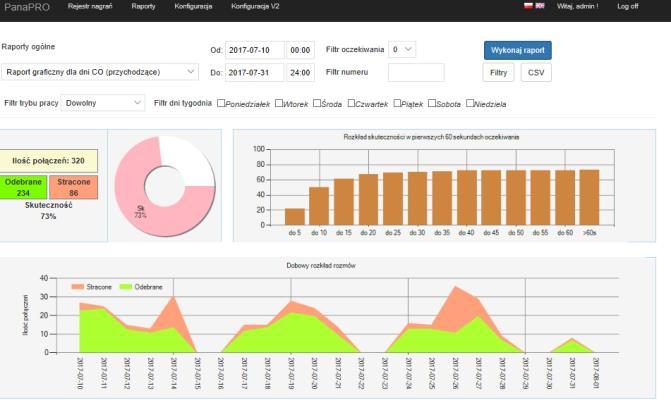
Task: Check the Niedziela weekday filter
Action: [470, 103]
